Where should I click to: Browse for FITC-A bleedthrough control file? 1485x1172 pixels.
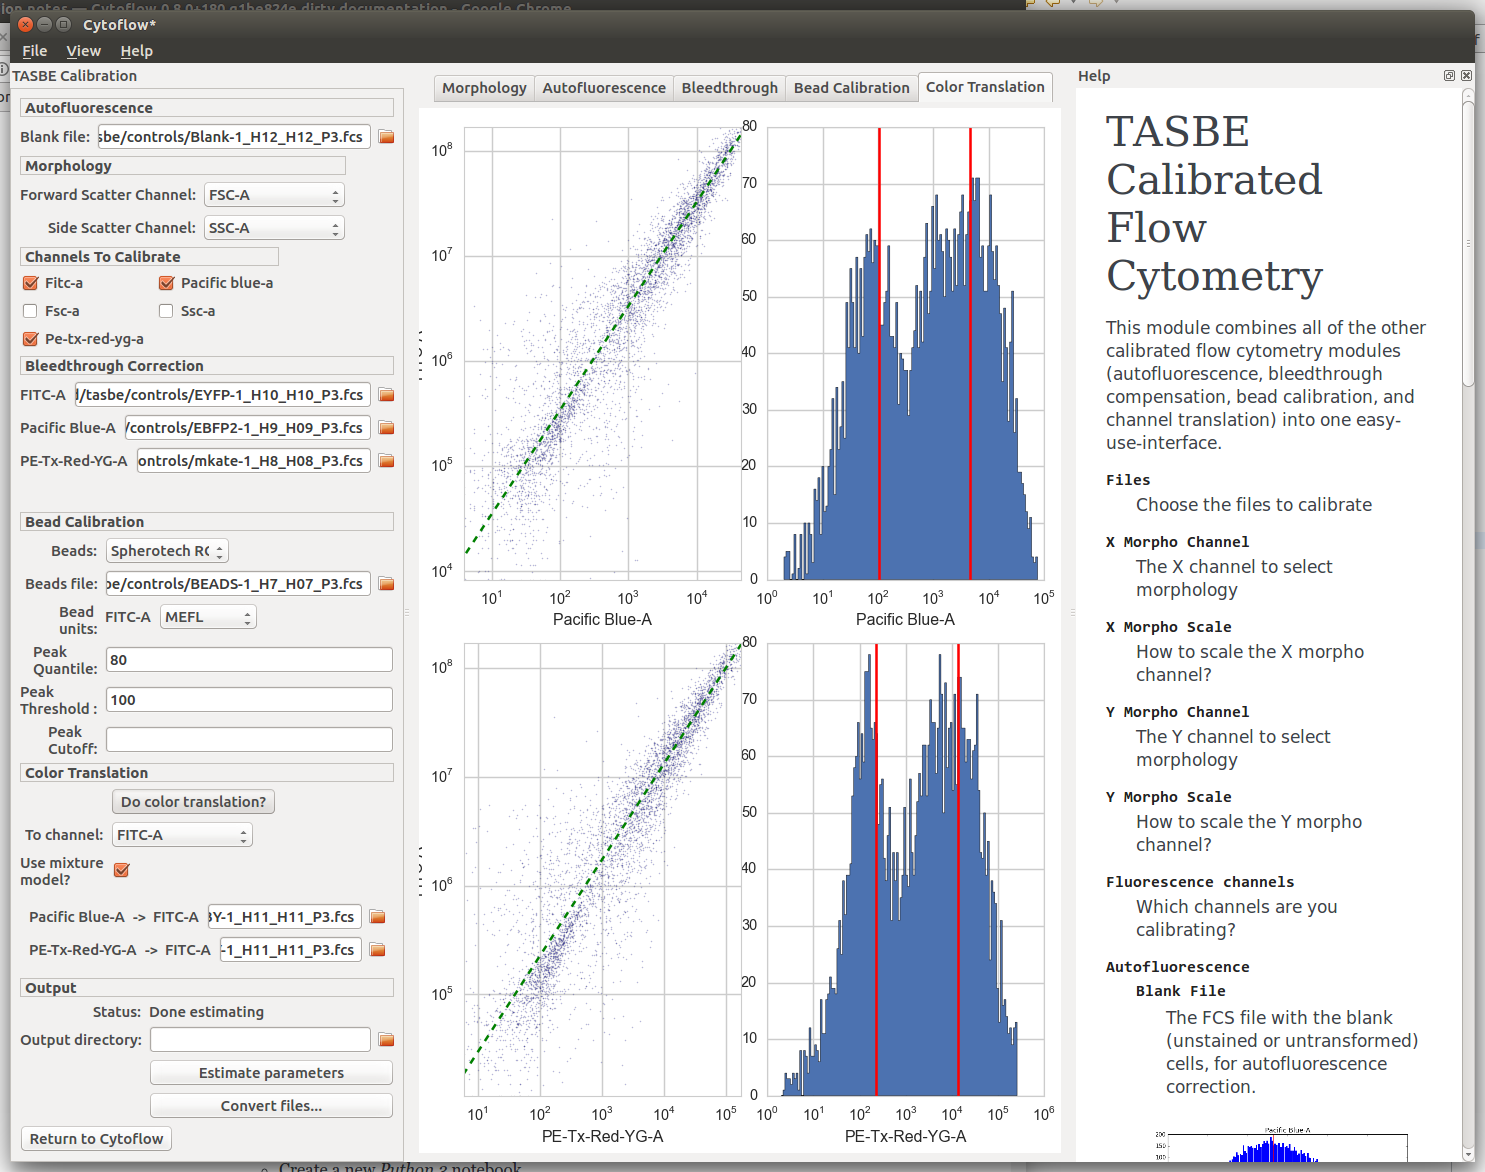pos(386,395)
